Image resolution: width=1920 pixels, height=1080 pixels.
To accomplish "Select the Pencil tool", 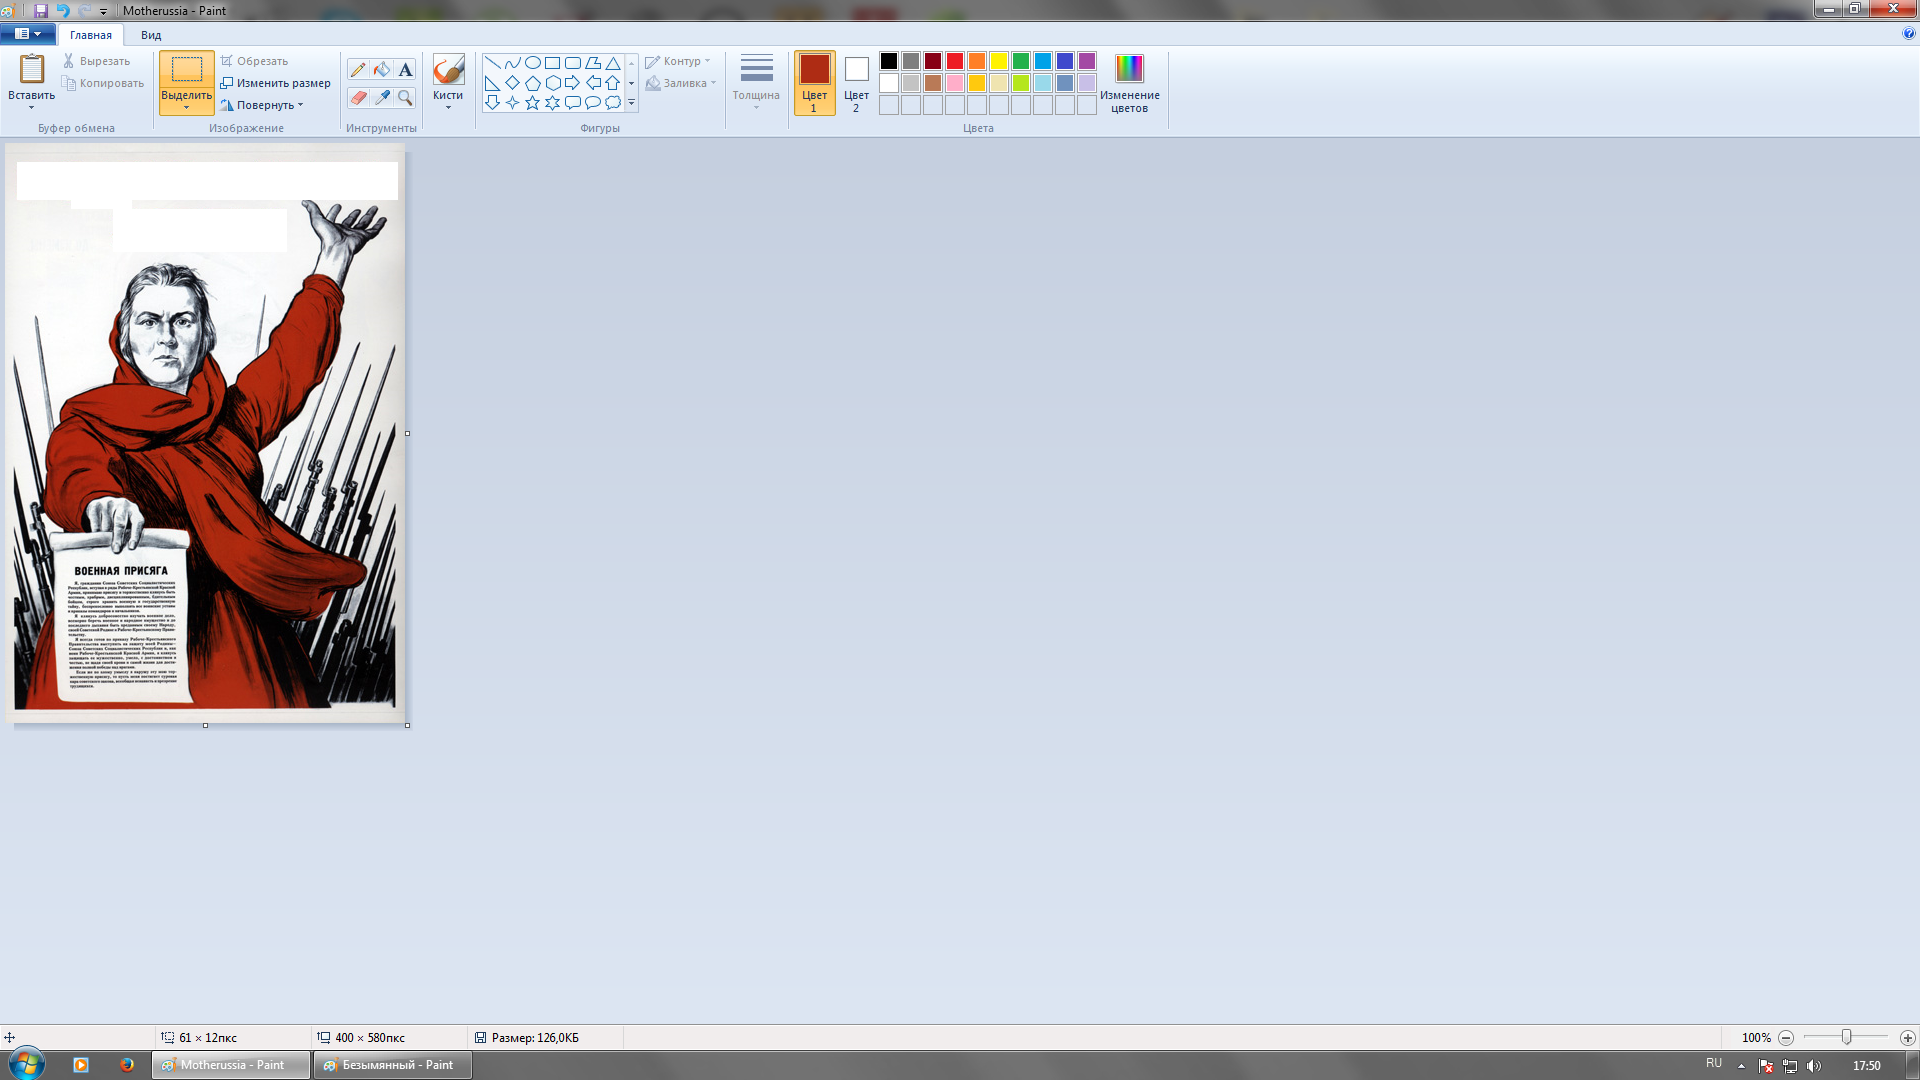I will (358, 69).
